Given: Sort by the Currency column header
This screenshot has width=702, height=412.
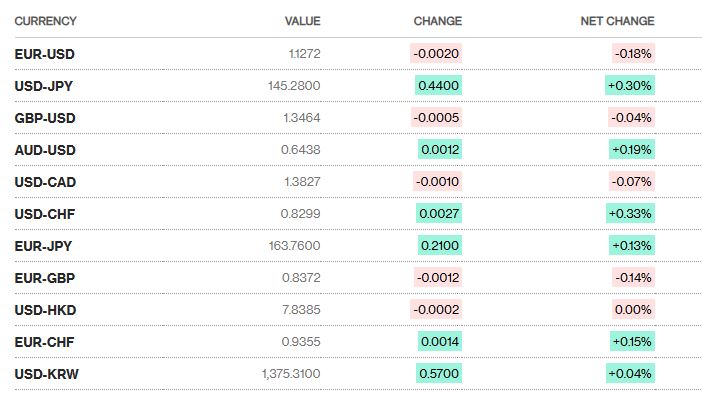Looking at the screenshot, I should (x=45, y=21).
